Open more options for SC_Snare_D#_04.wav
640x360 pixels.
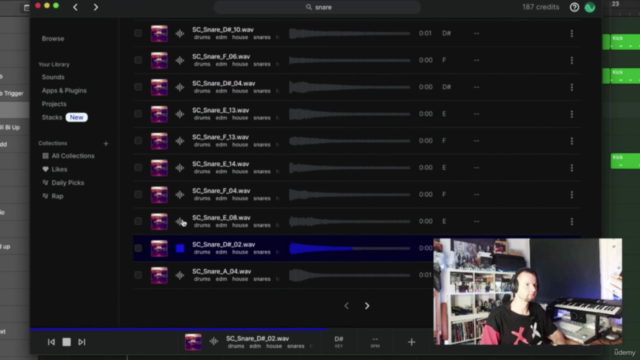point(571,87)
